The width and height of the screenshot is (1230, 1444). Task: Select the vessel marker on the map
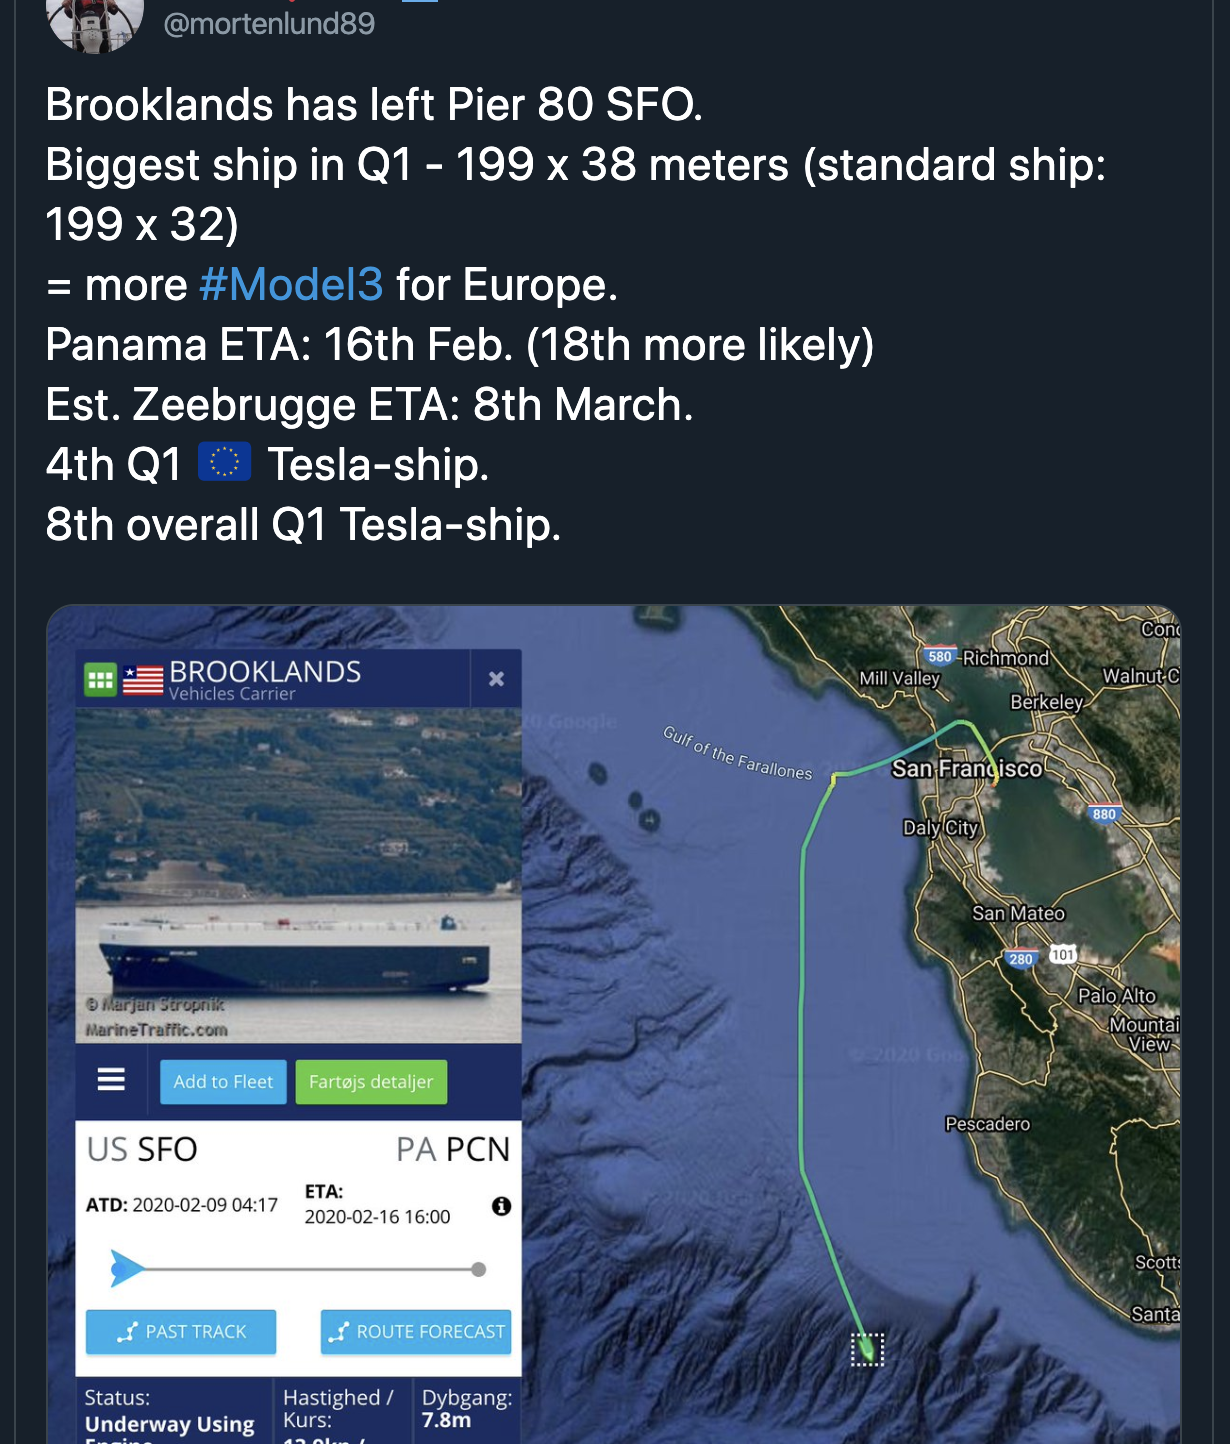867,1349
